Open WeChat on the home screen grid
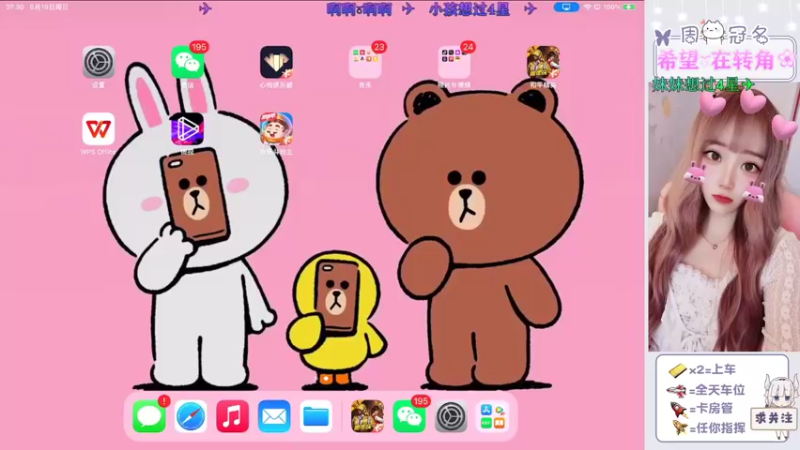Viewport: 800px width, 450px height. [x=187, y=62]
